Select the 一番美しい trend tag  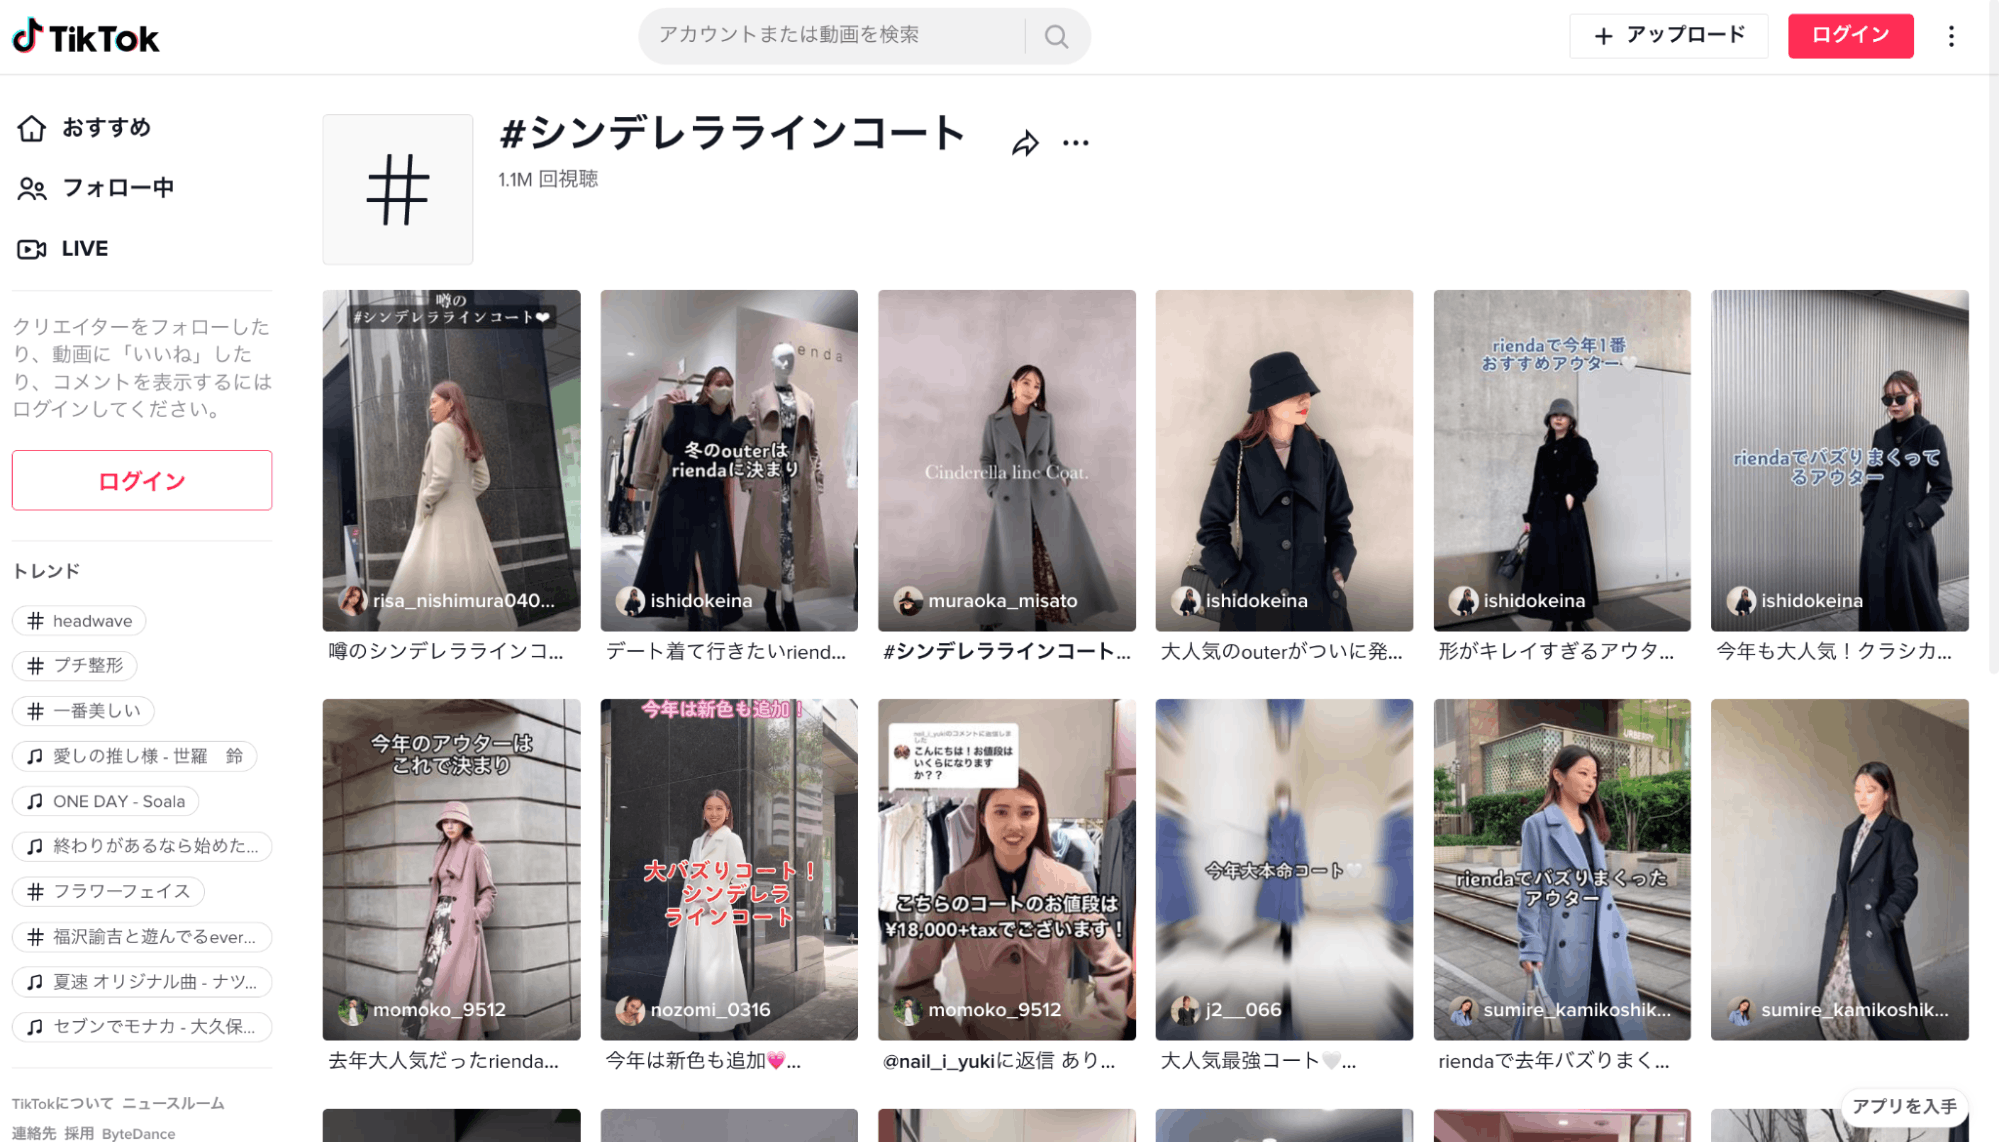[83, 711]
